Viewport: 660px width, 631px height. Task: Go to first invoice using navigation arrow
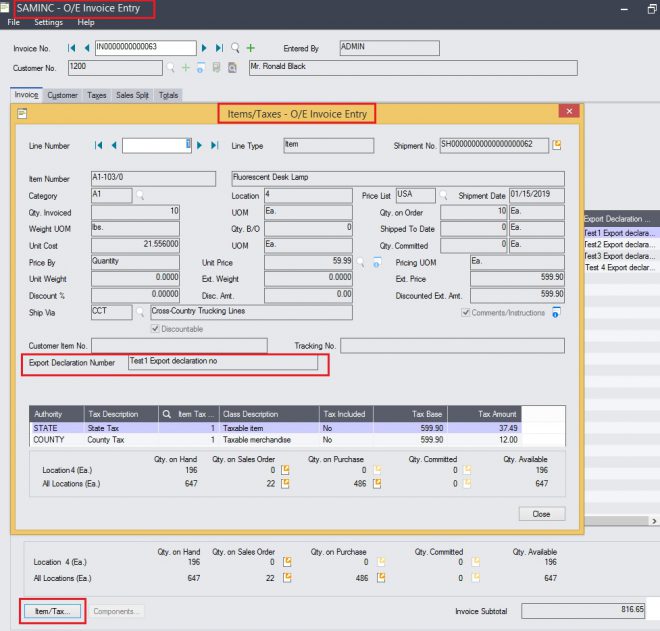(71, 47)
